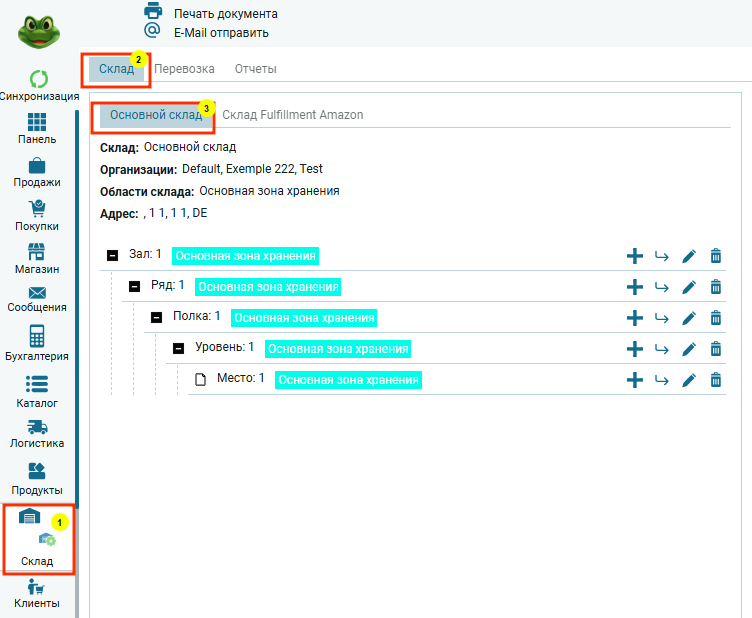
Task: Switch to the Отчеты tab
Action: 255,69
